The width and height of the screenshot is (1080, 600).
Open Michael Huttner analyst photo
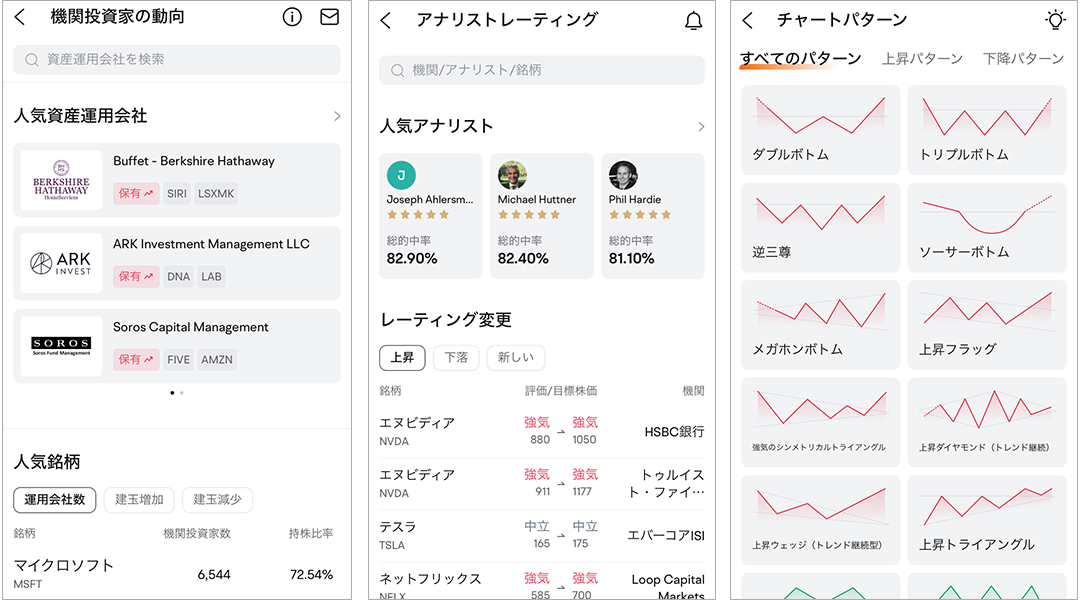(512, 175)
